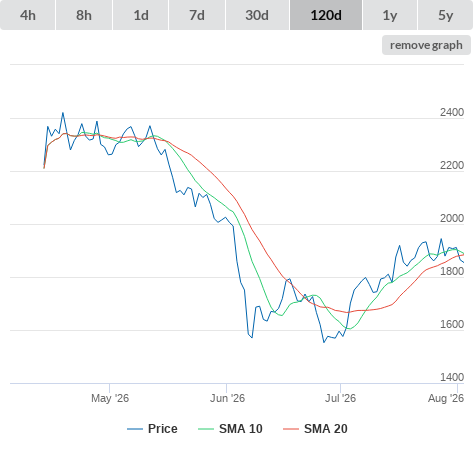Image resolution: width=474 pixels, height=455 pixels.
Task: Open the 5y time range tab
Action: (x=446, y=15)
